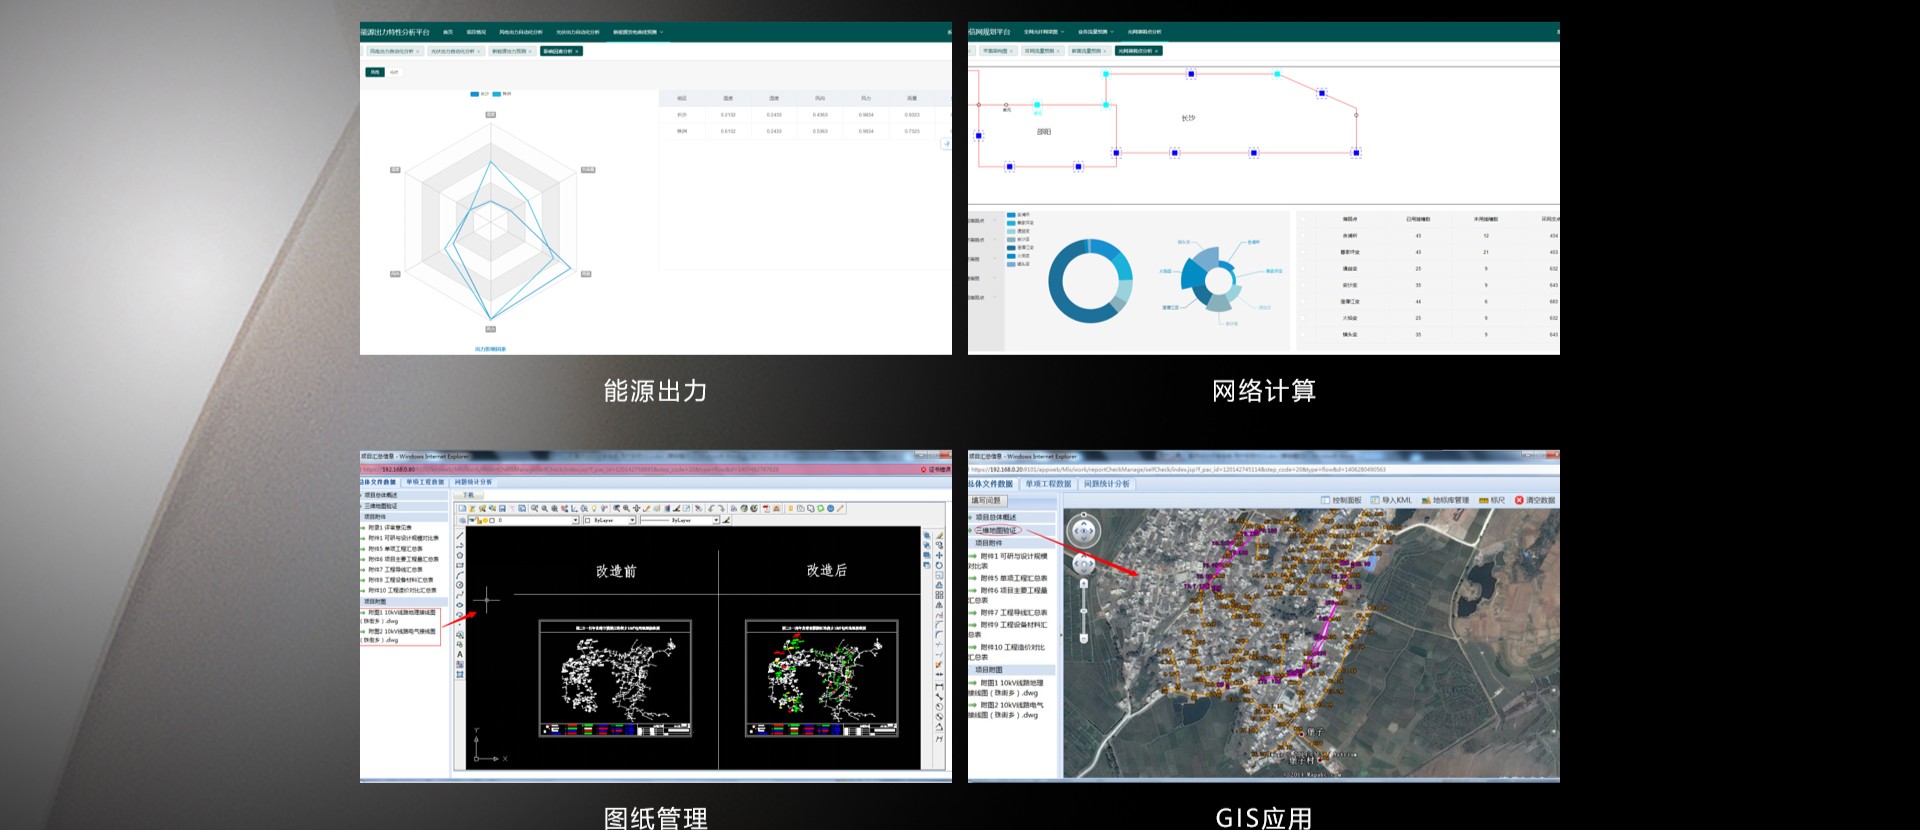Select the Array grid tool in CAD right toolbar

(939, 595)
